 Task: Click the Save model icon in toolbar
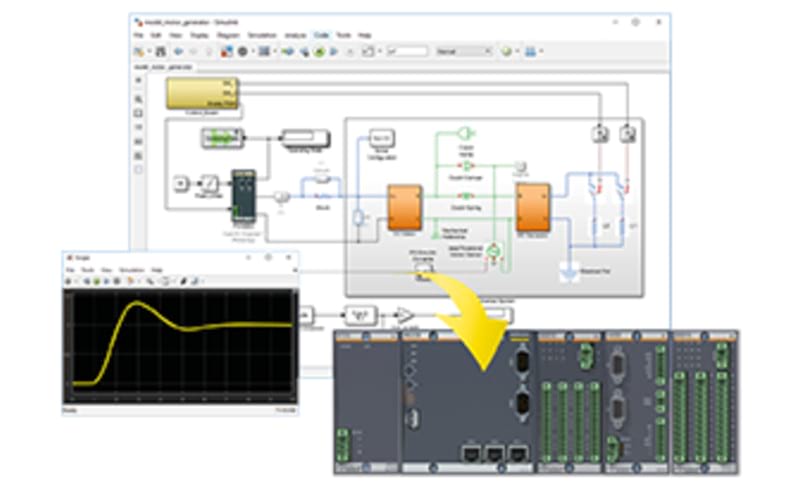[160, 50]
